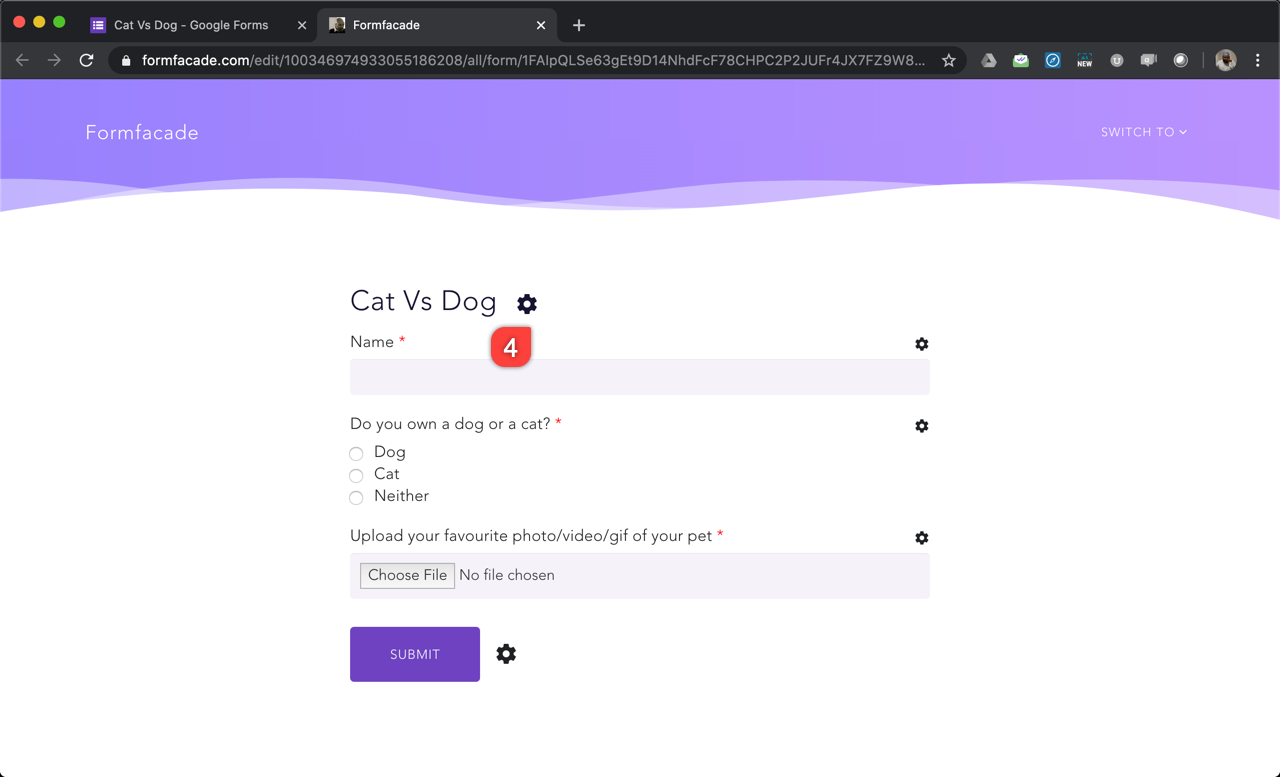Image resolution: width=1280 pixels, height=777 pixels.
Task: Click the Google Drive extension icon
Action: point(988,61)
